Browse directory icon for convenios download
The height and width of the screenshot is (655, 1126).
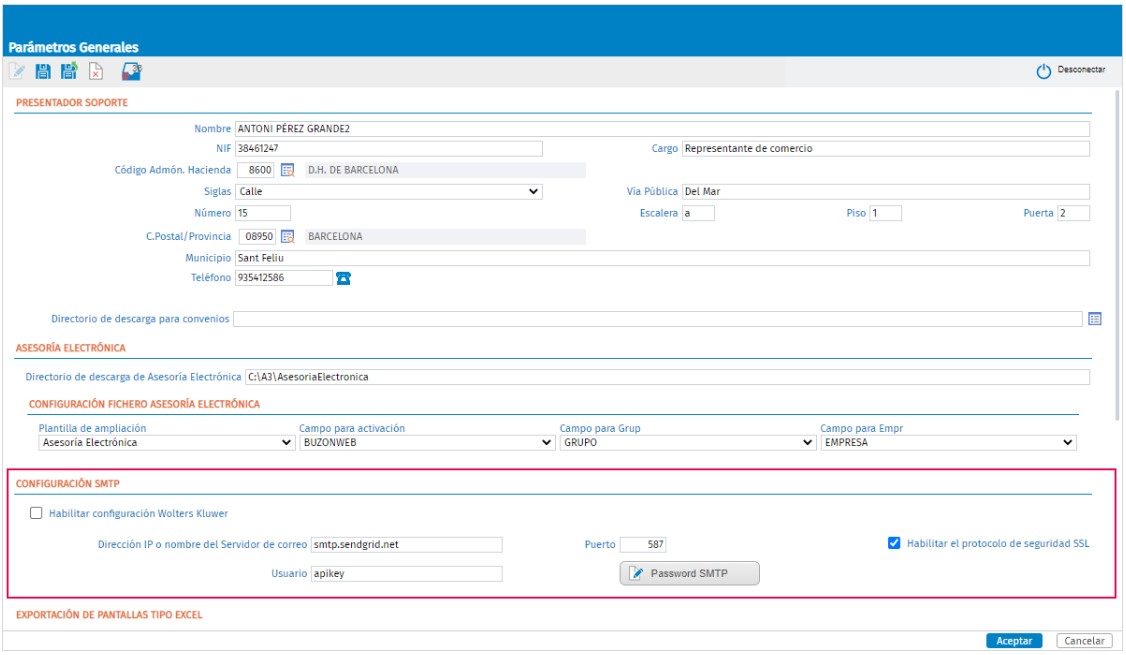1094,319
